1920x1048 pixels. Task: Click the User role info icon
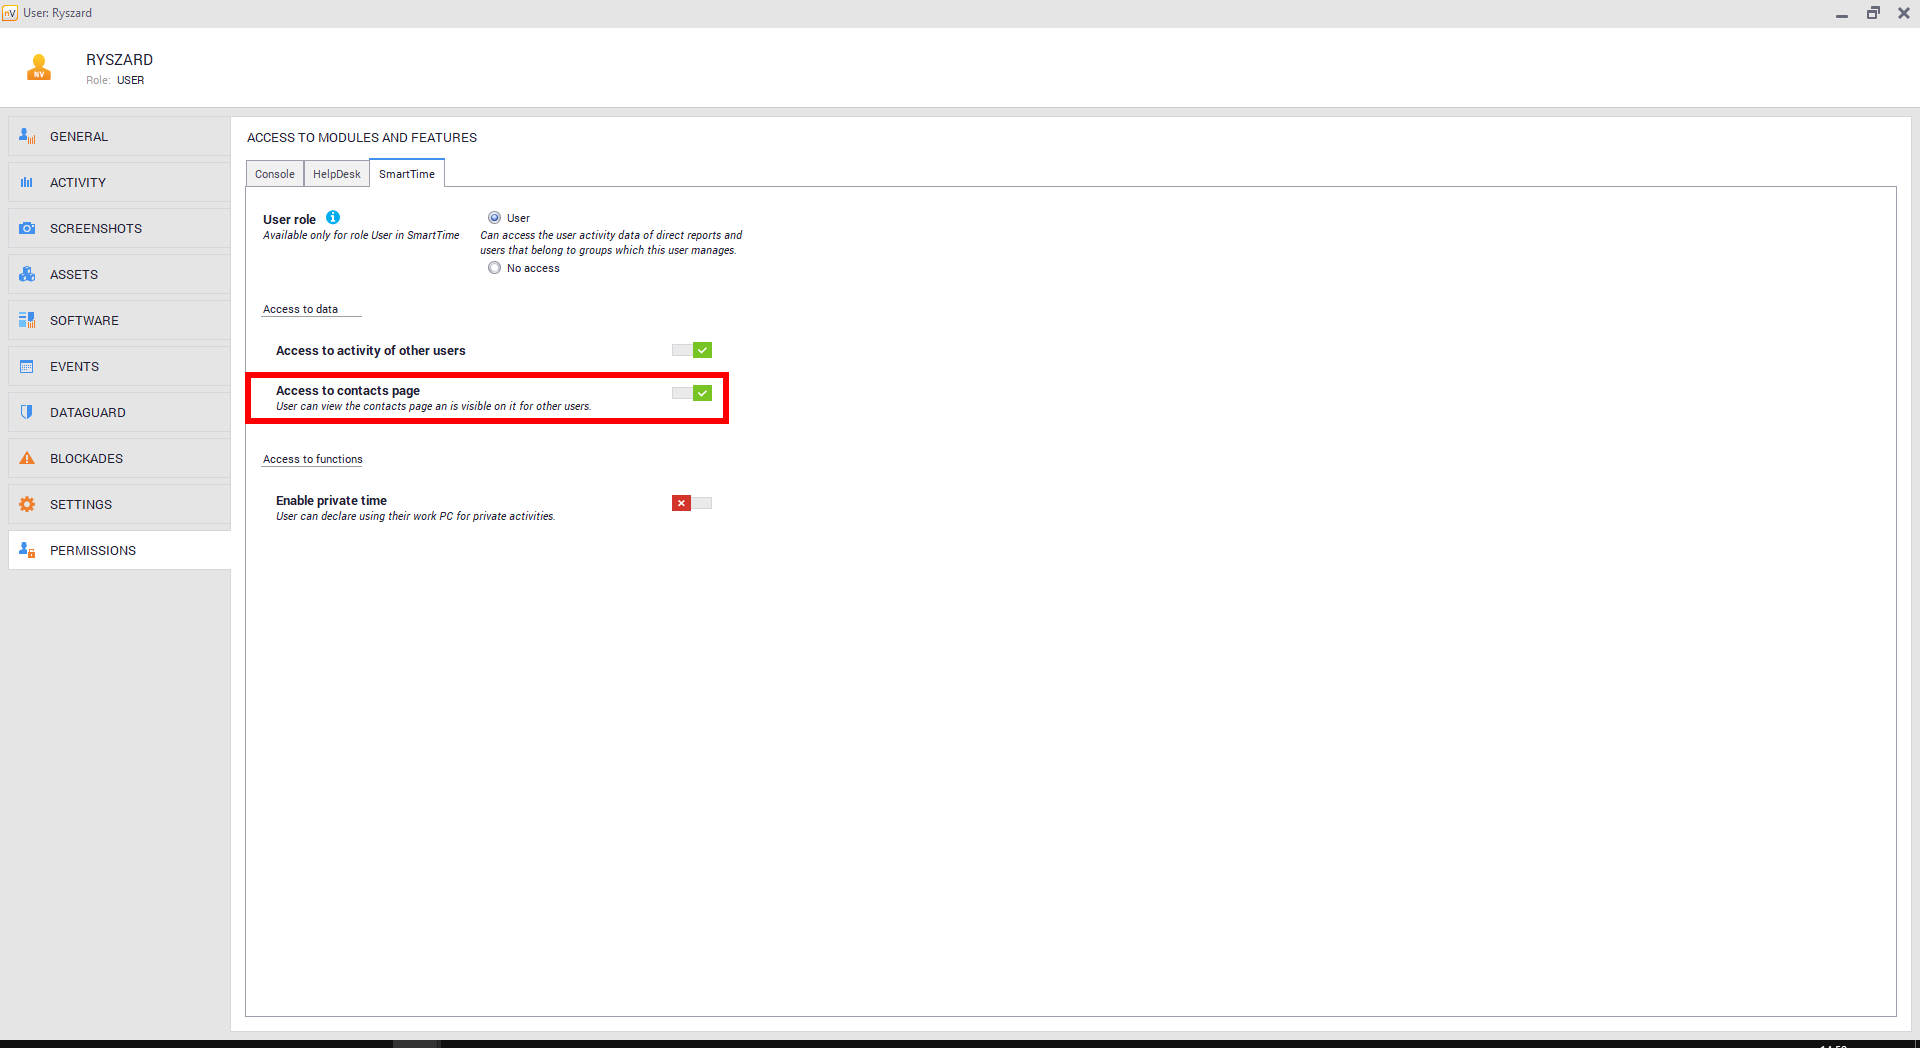coord(333,217)
